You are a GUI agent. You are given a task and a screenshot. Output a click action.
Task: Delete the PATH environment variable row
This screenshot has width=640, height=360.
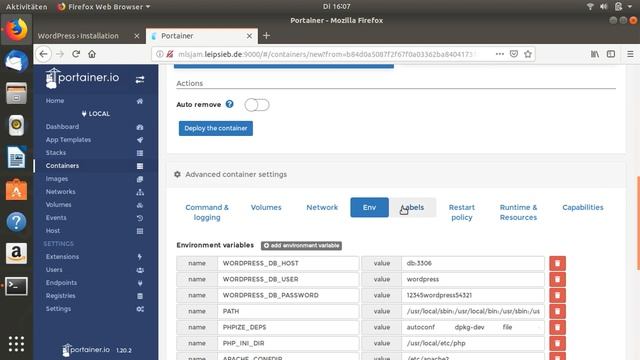(557, 311)
